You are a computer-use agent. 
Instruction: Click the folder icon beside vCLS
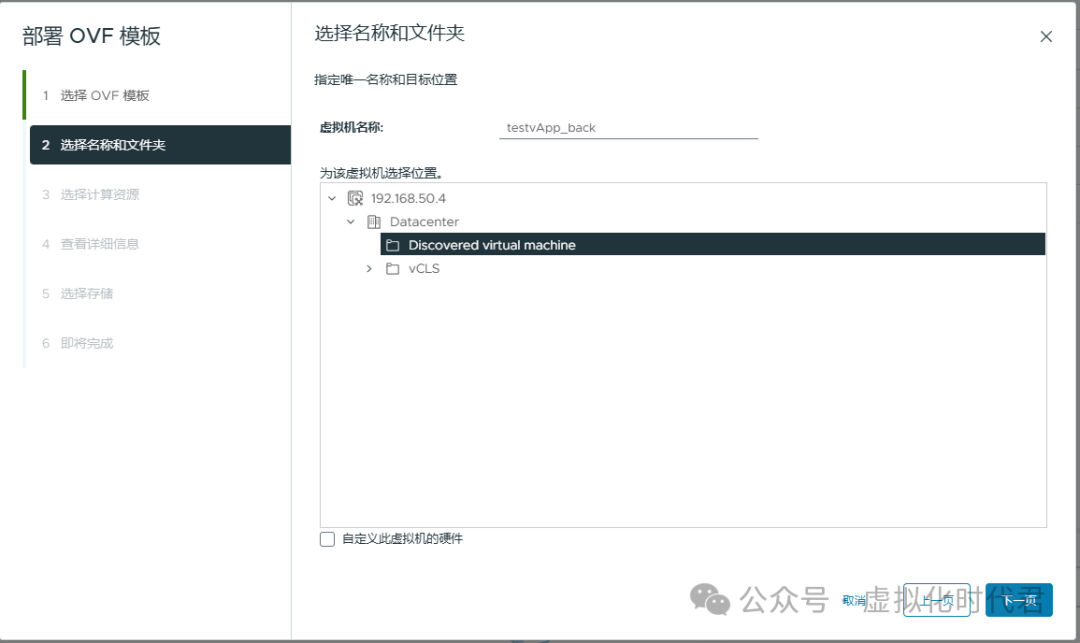[x=391, y=268]
